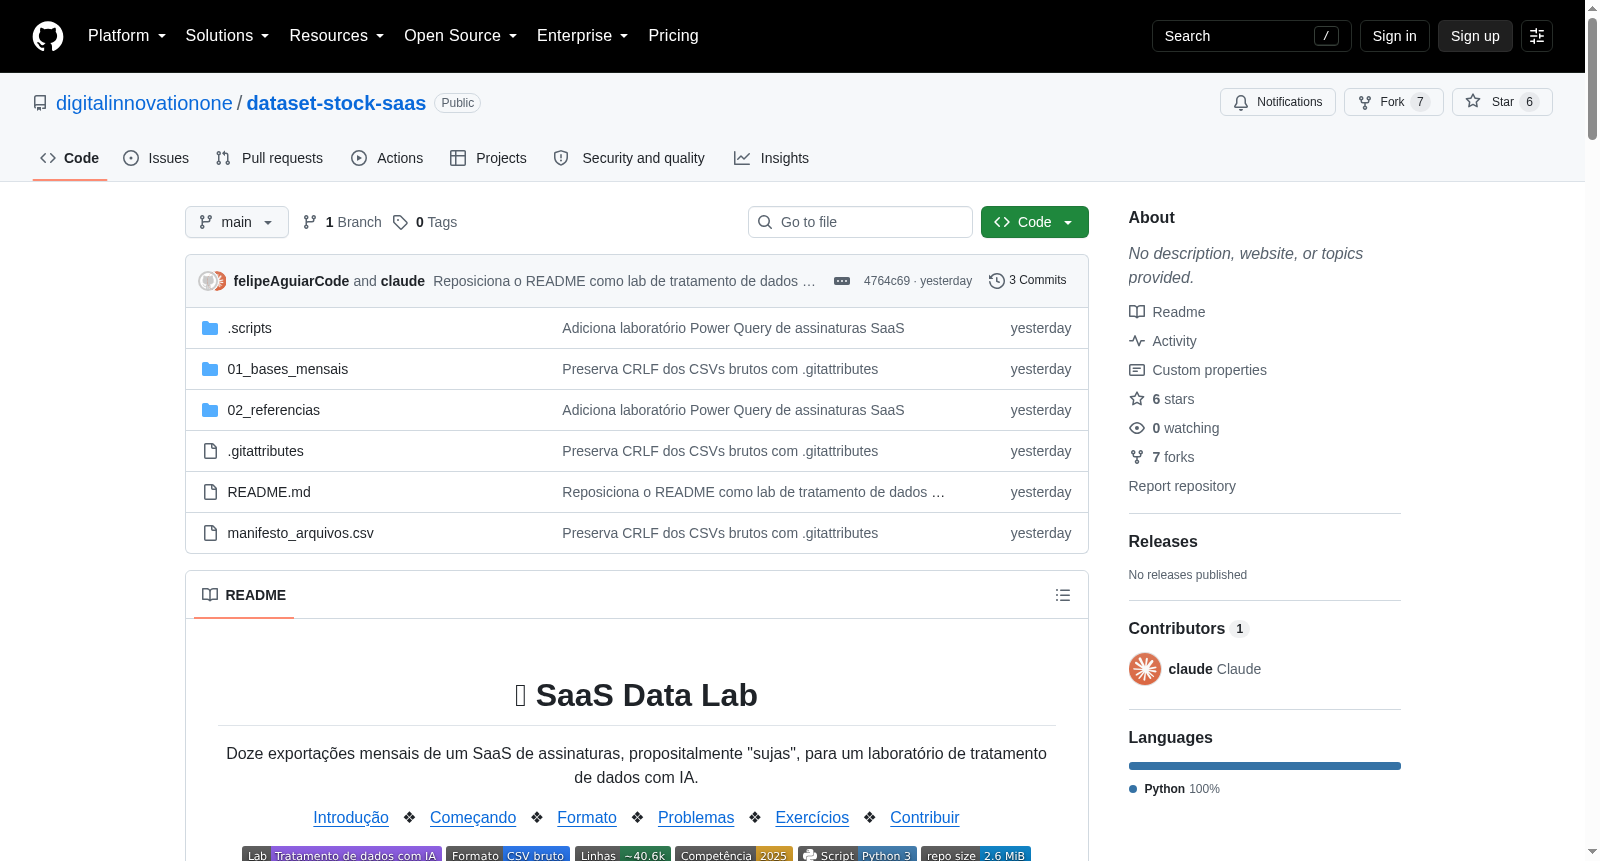The height and width of the screenshot is (861, 1600).
Task: Open the Insights tab
Action: click(x=771, y=158)
